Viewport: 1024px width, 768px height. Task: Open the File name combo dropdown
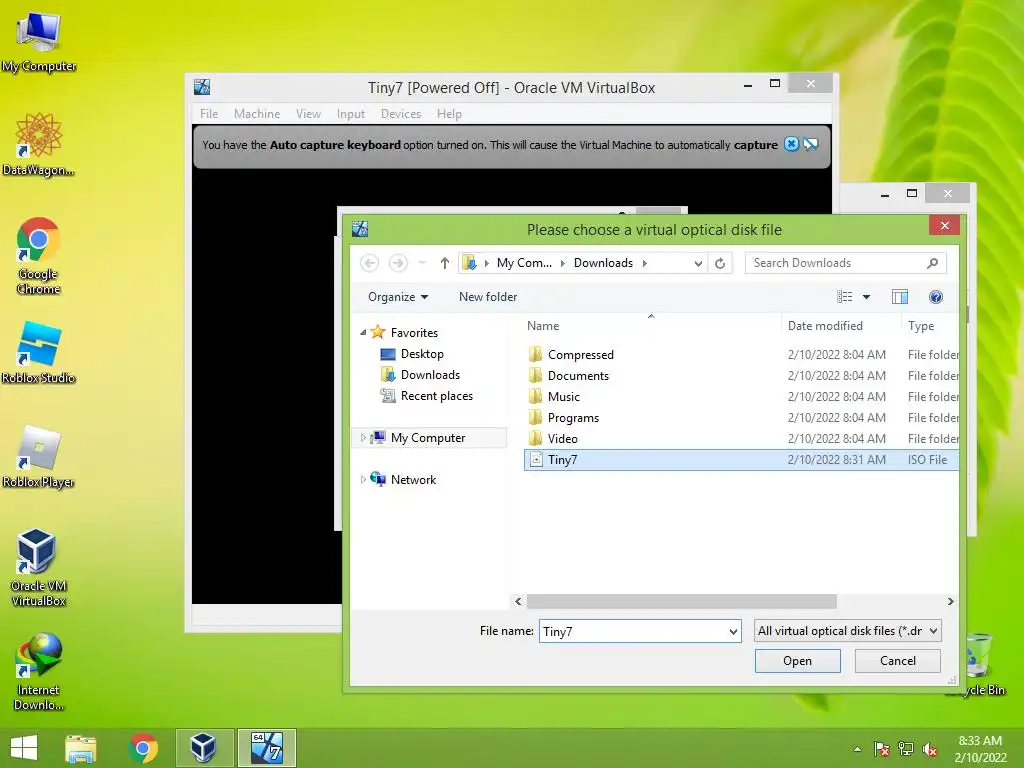[x=733, y=632]
